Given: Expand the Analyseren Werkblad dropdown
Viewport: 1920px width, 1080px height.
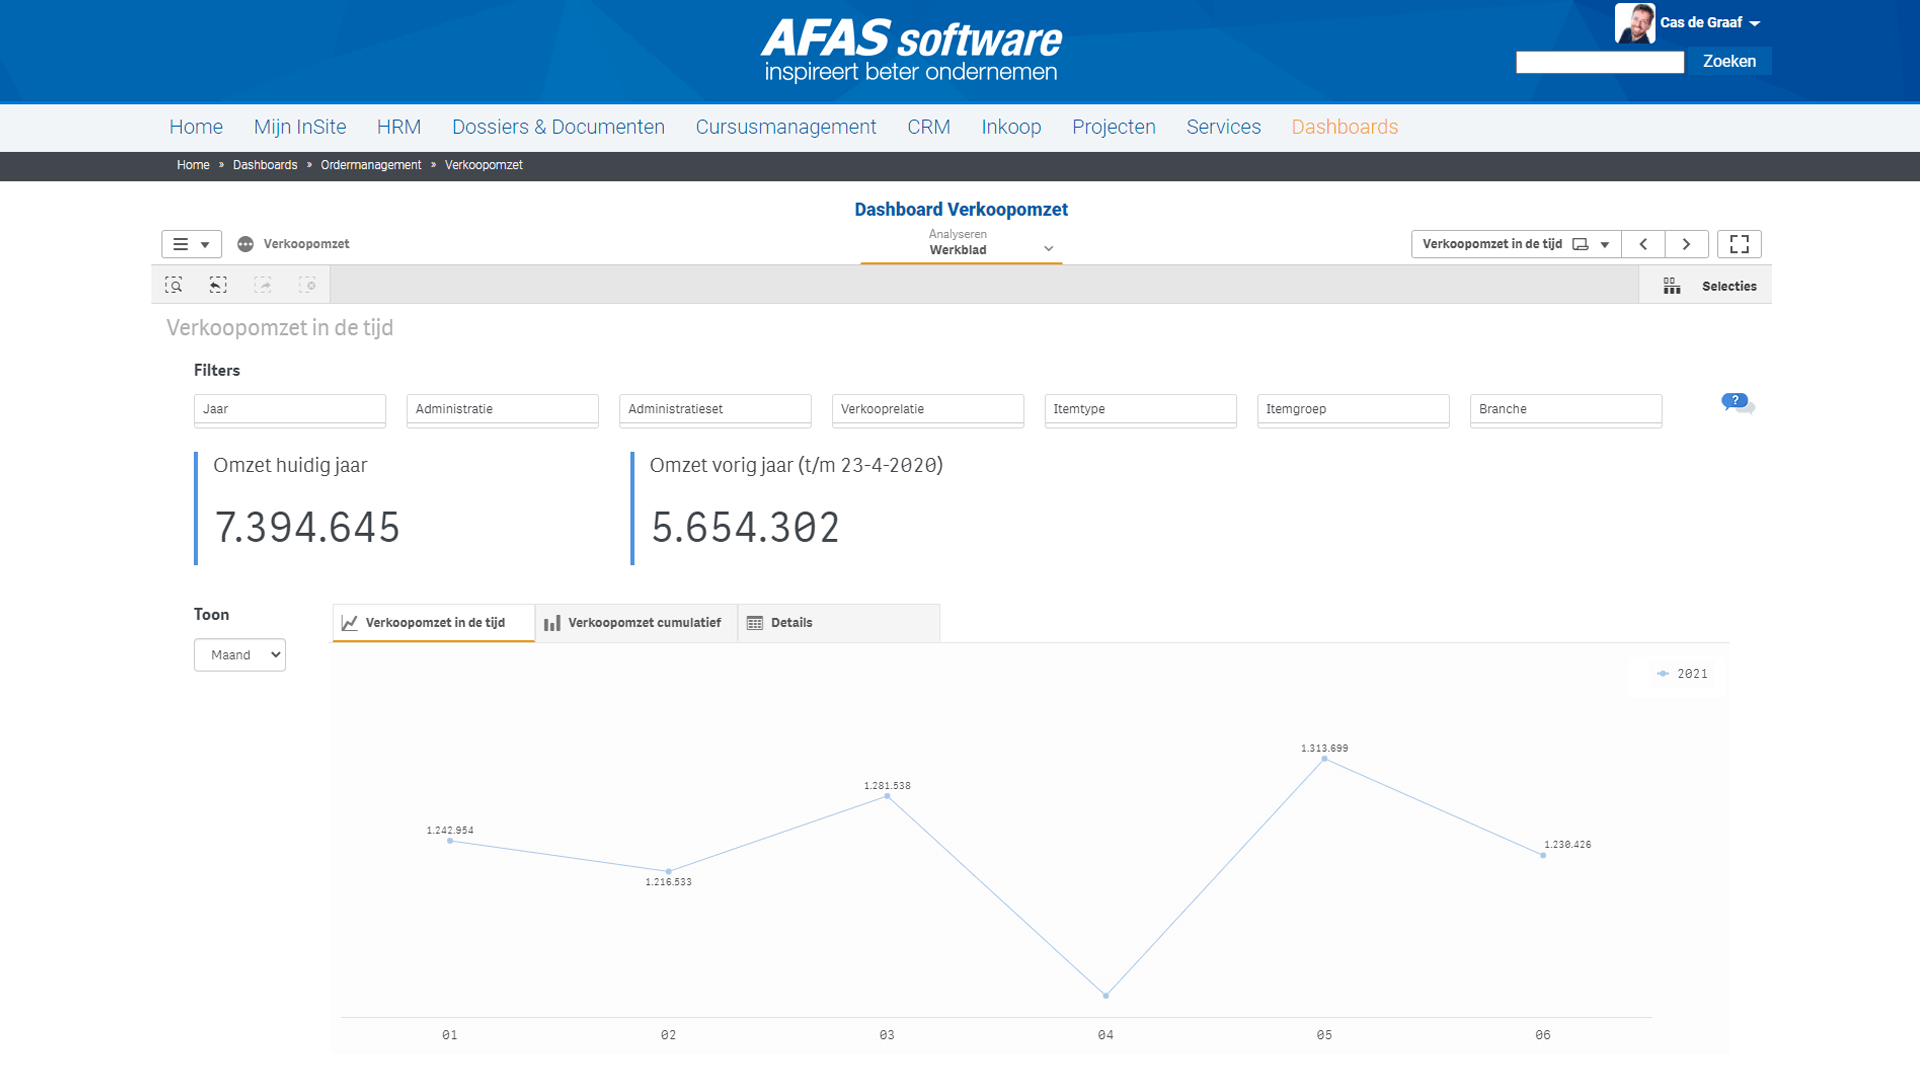Looking at the screenshot, I should point(961,243).
